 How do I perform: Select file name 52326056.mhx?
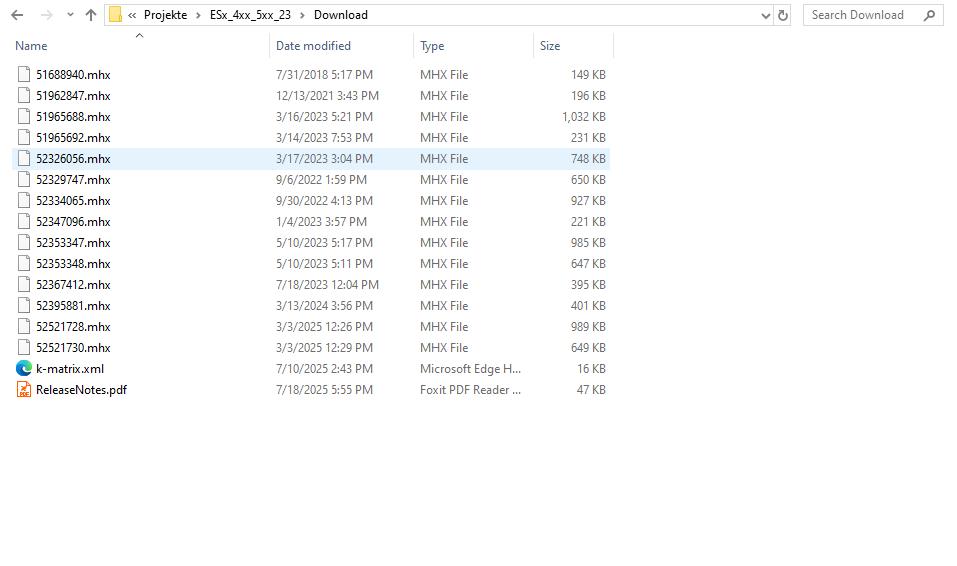(73, 159)
